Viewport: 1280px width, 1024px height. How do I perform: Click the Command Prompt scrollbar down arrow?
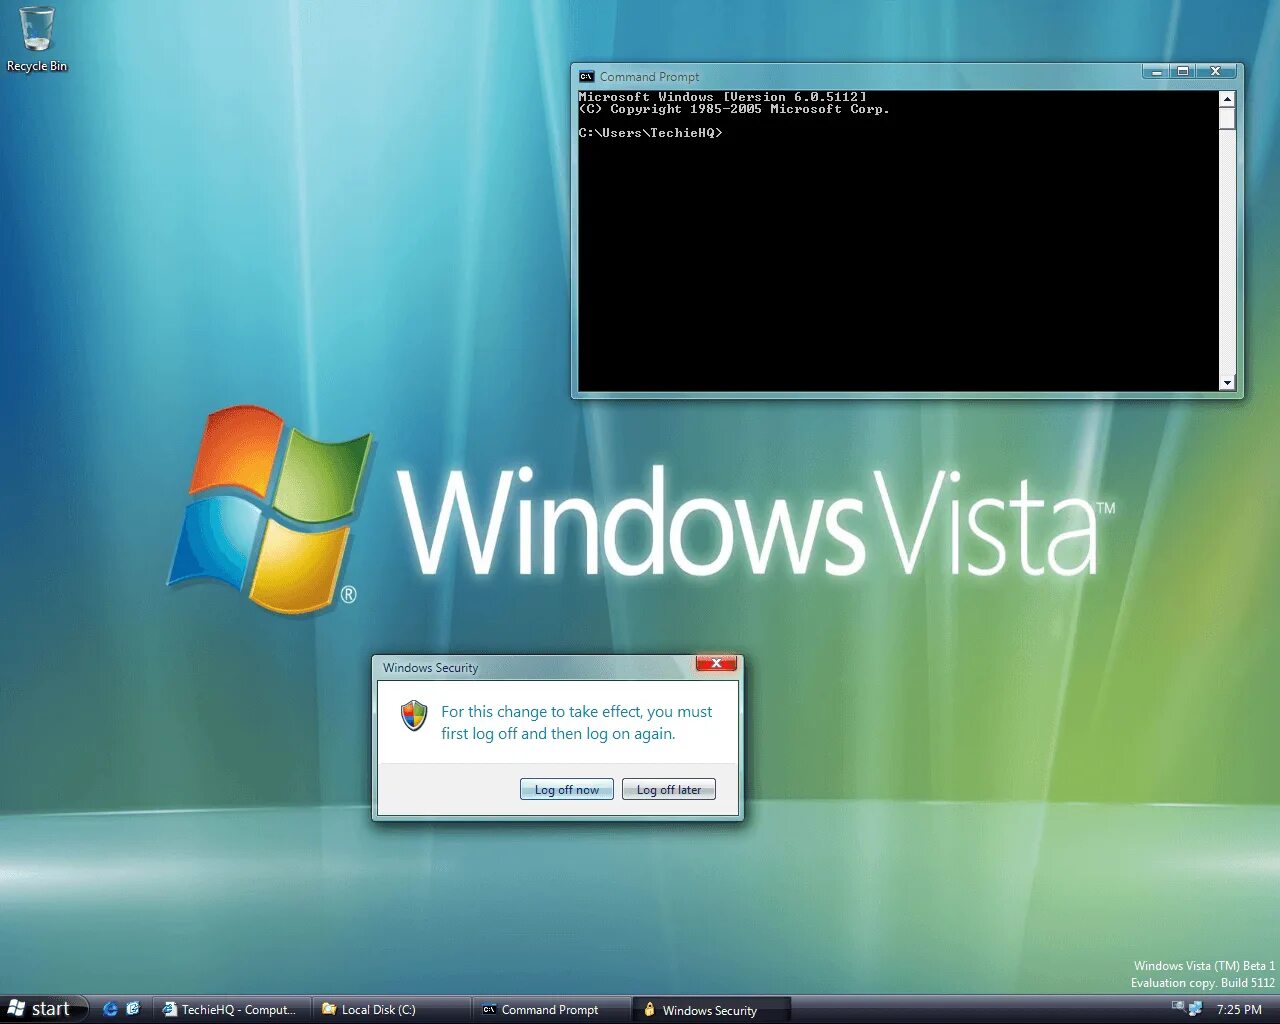1227,383
